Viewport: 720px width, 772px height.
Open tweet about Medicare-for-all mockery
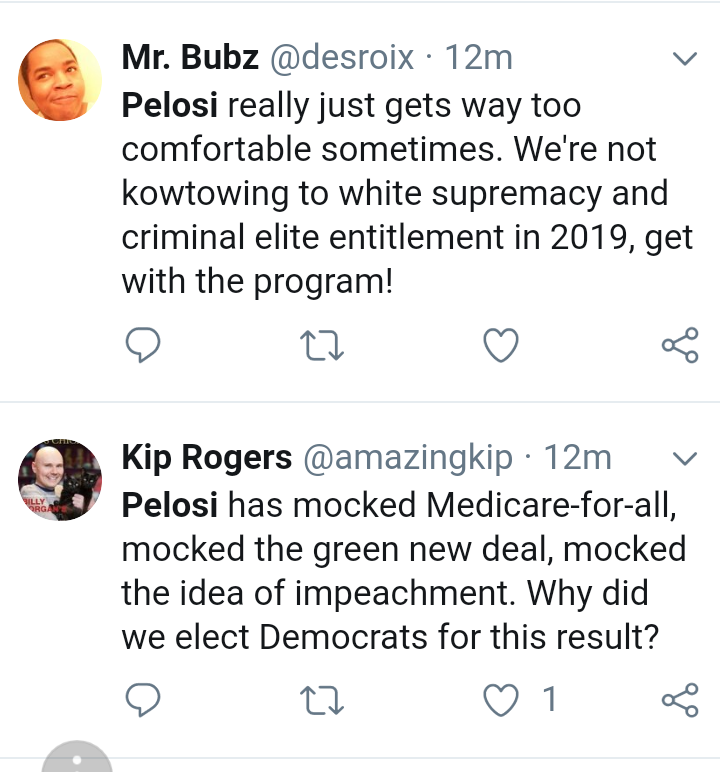click(400, 571)
